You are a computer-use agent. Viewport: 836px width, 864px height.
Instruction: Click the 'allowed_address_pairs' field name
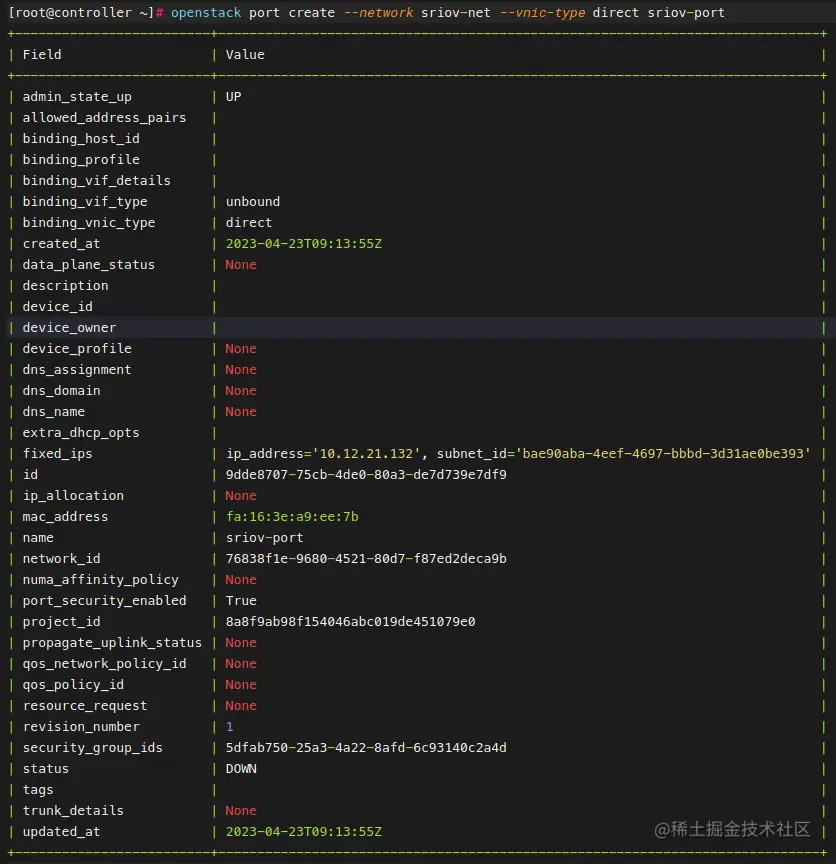tap(104, 118)
